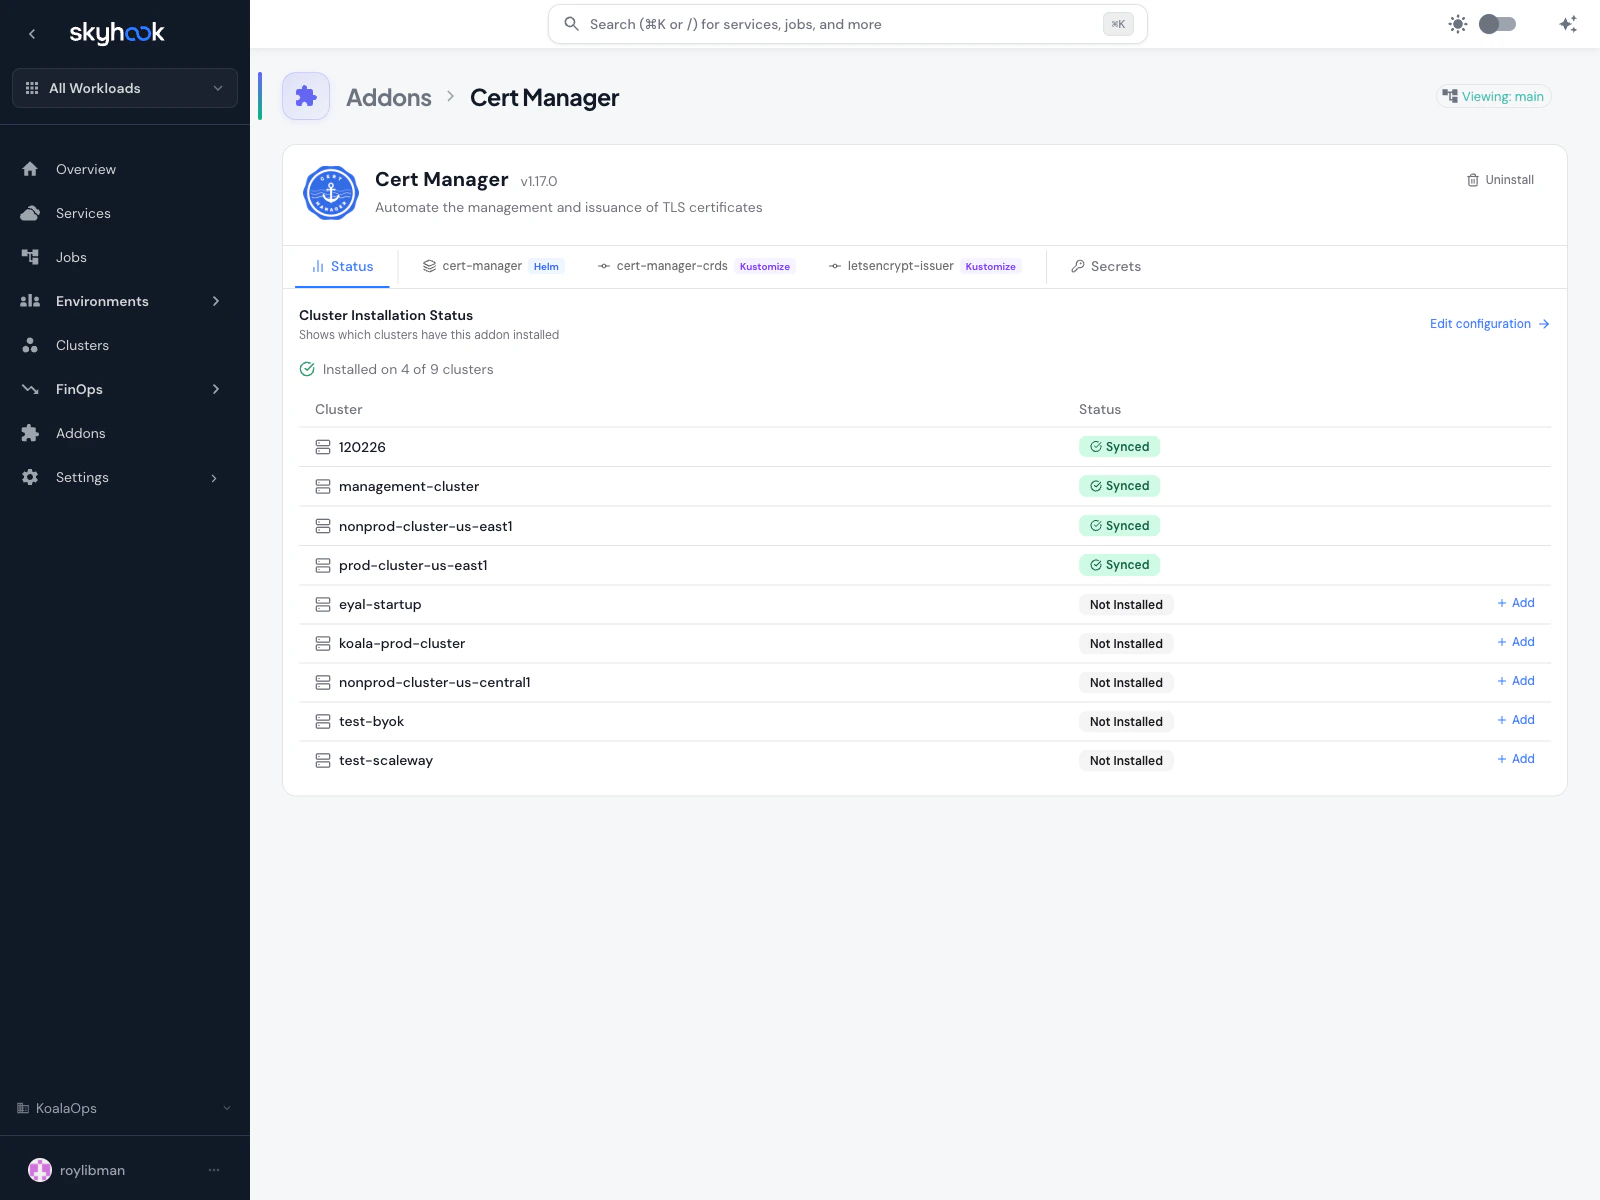The image size is (1600, 1200).
Task: Click Uninstall for Cert Manager
Action: point(1500,180)
